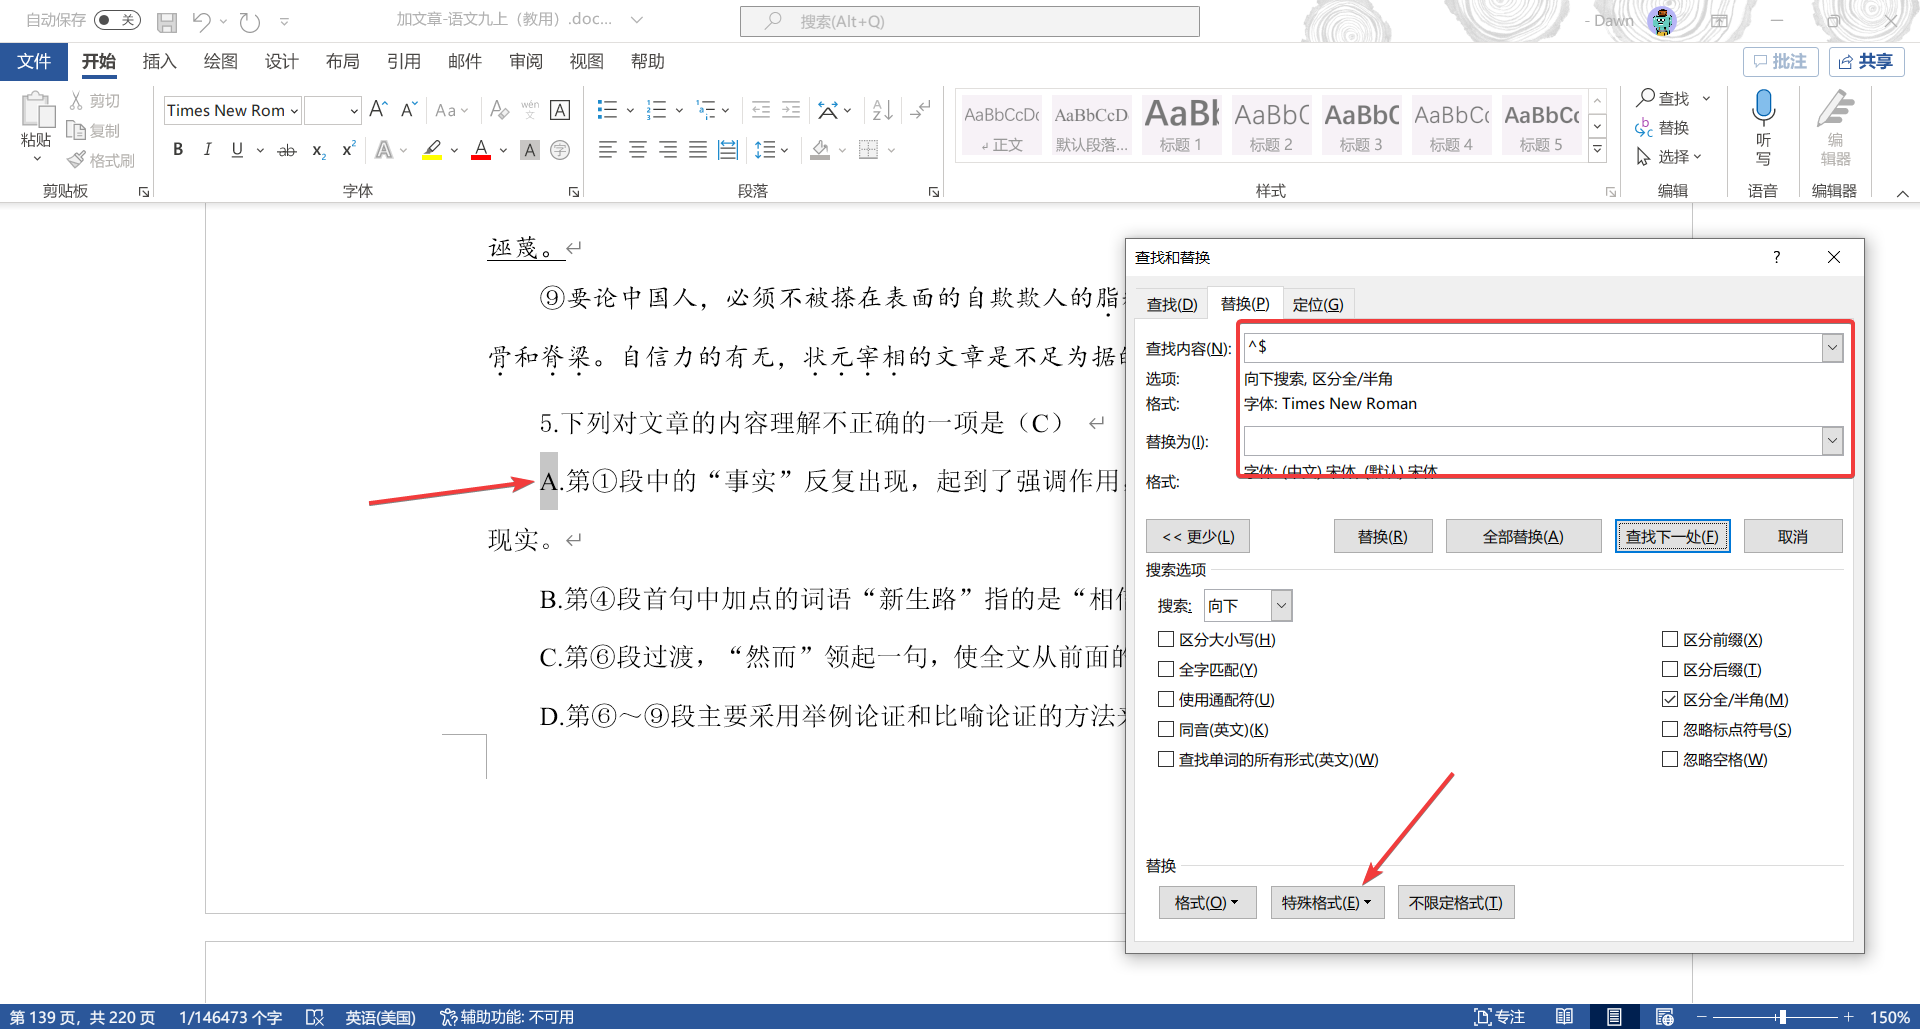Click the Sort icon in paragraph group
The width and height of the screenshot is (1920, 1029).
click(x=882, y=110)
